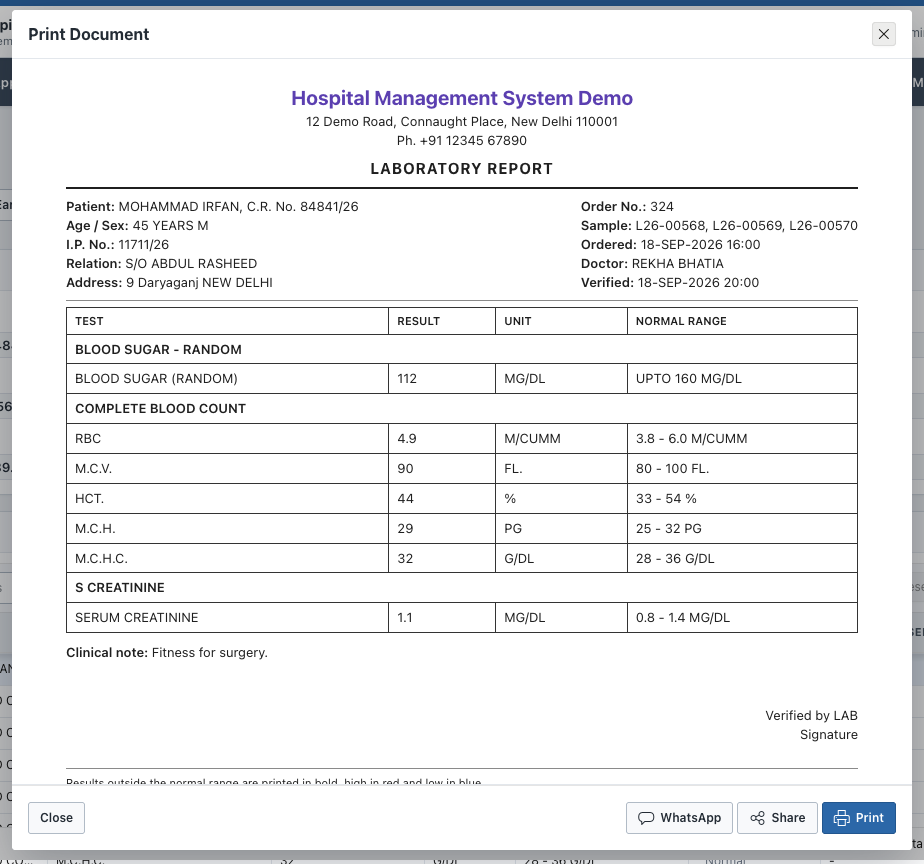Click 28 - 36 G/DL range

(x=742, y=559)
